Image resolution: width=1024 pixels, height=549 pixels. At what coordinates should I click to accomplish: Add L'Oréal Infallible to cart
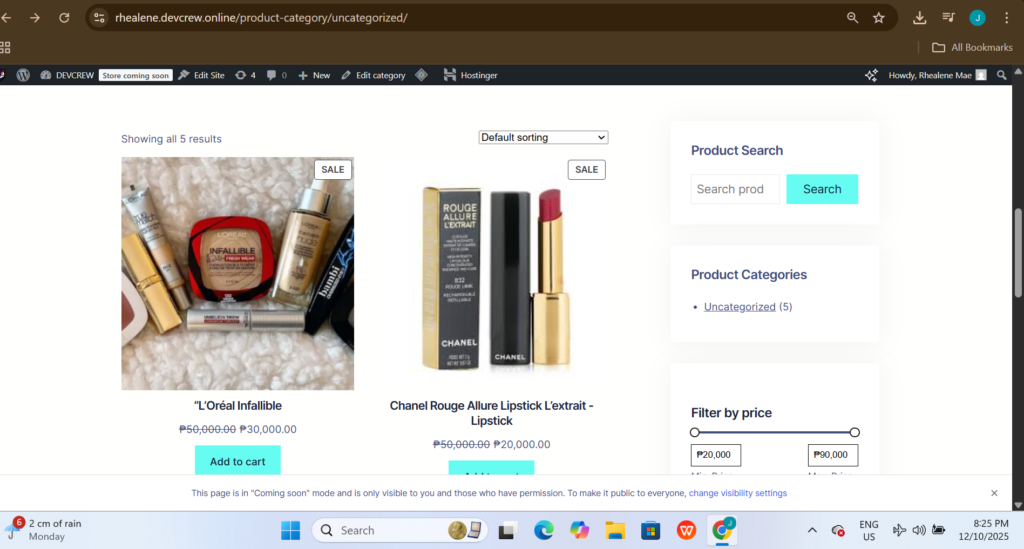237,461
